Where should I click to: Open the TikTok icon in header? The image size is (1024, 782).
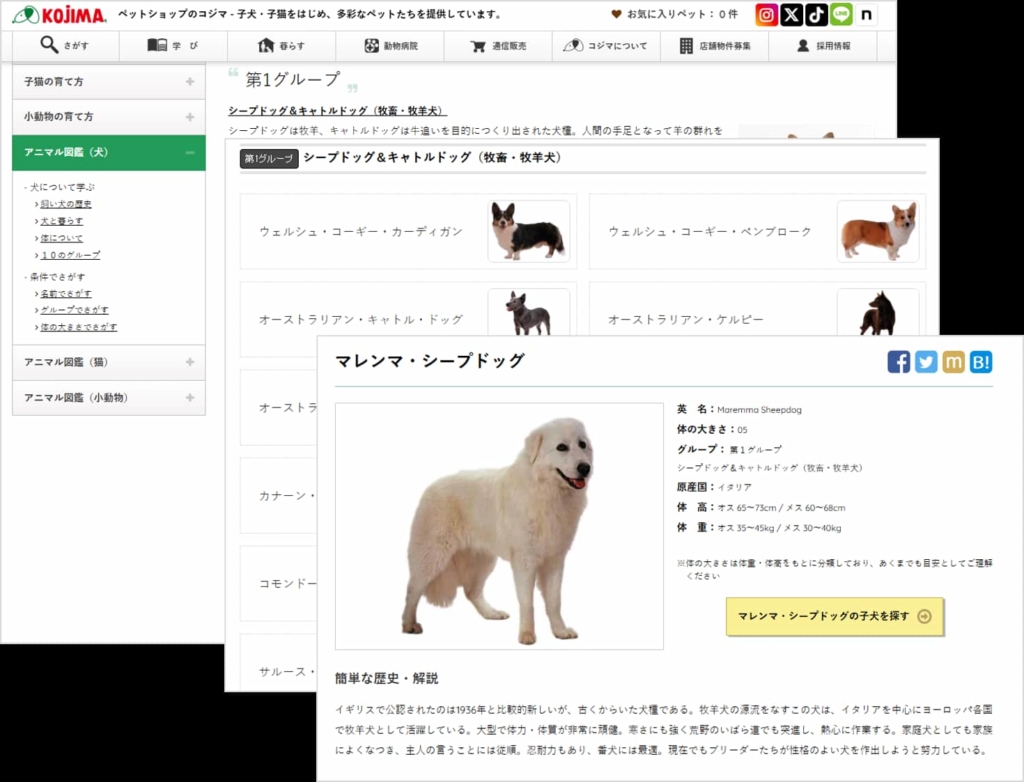(816, 15)
